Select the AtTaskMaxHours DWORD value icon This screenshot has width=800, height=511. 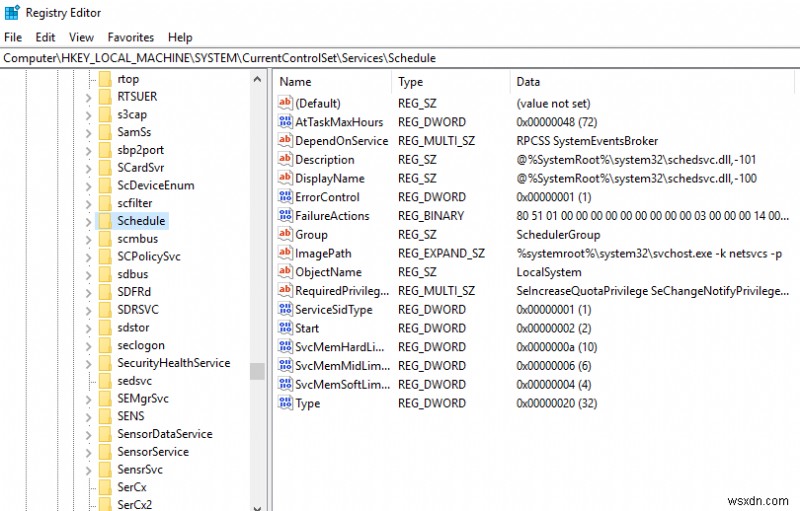pos(285,121)
